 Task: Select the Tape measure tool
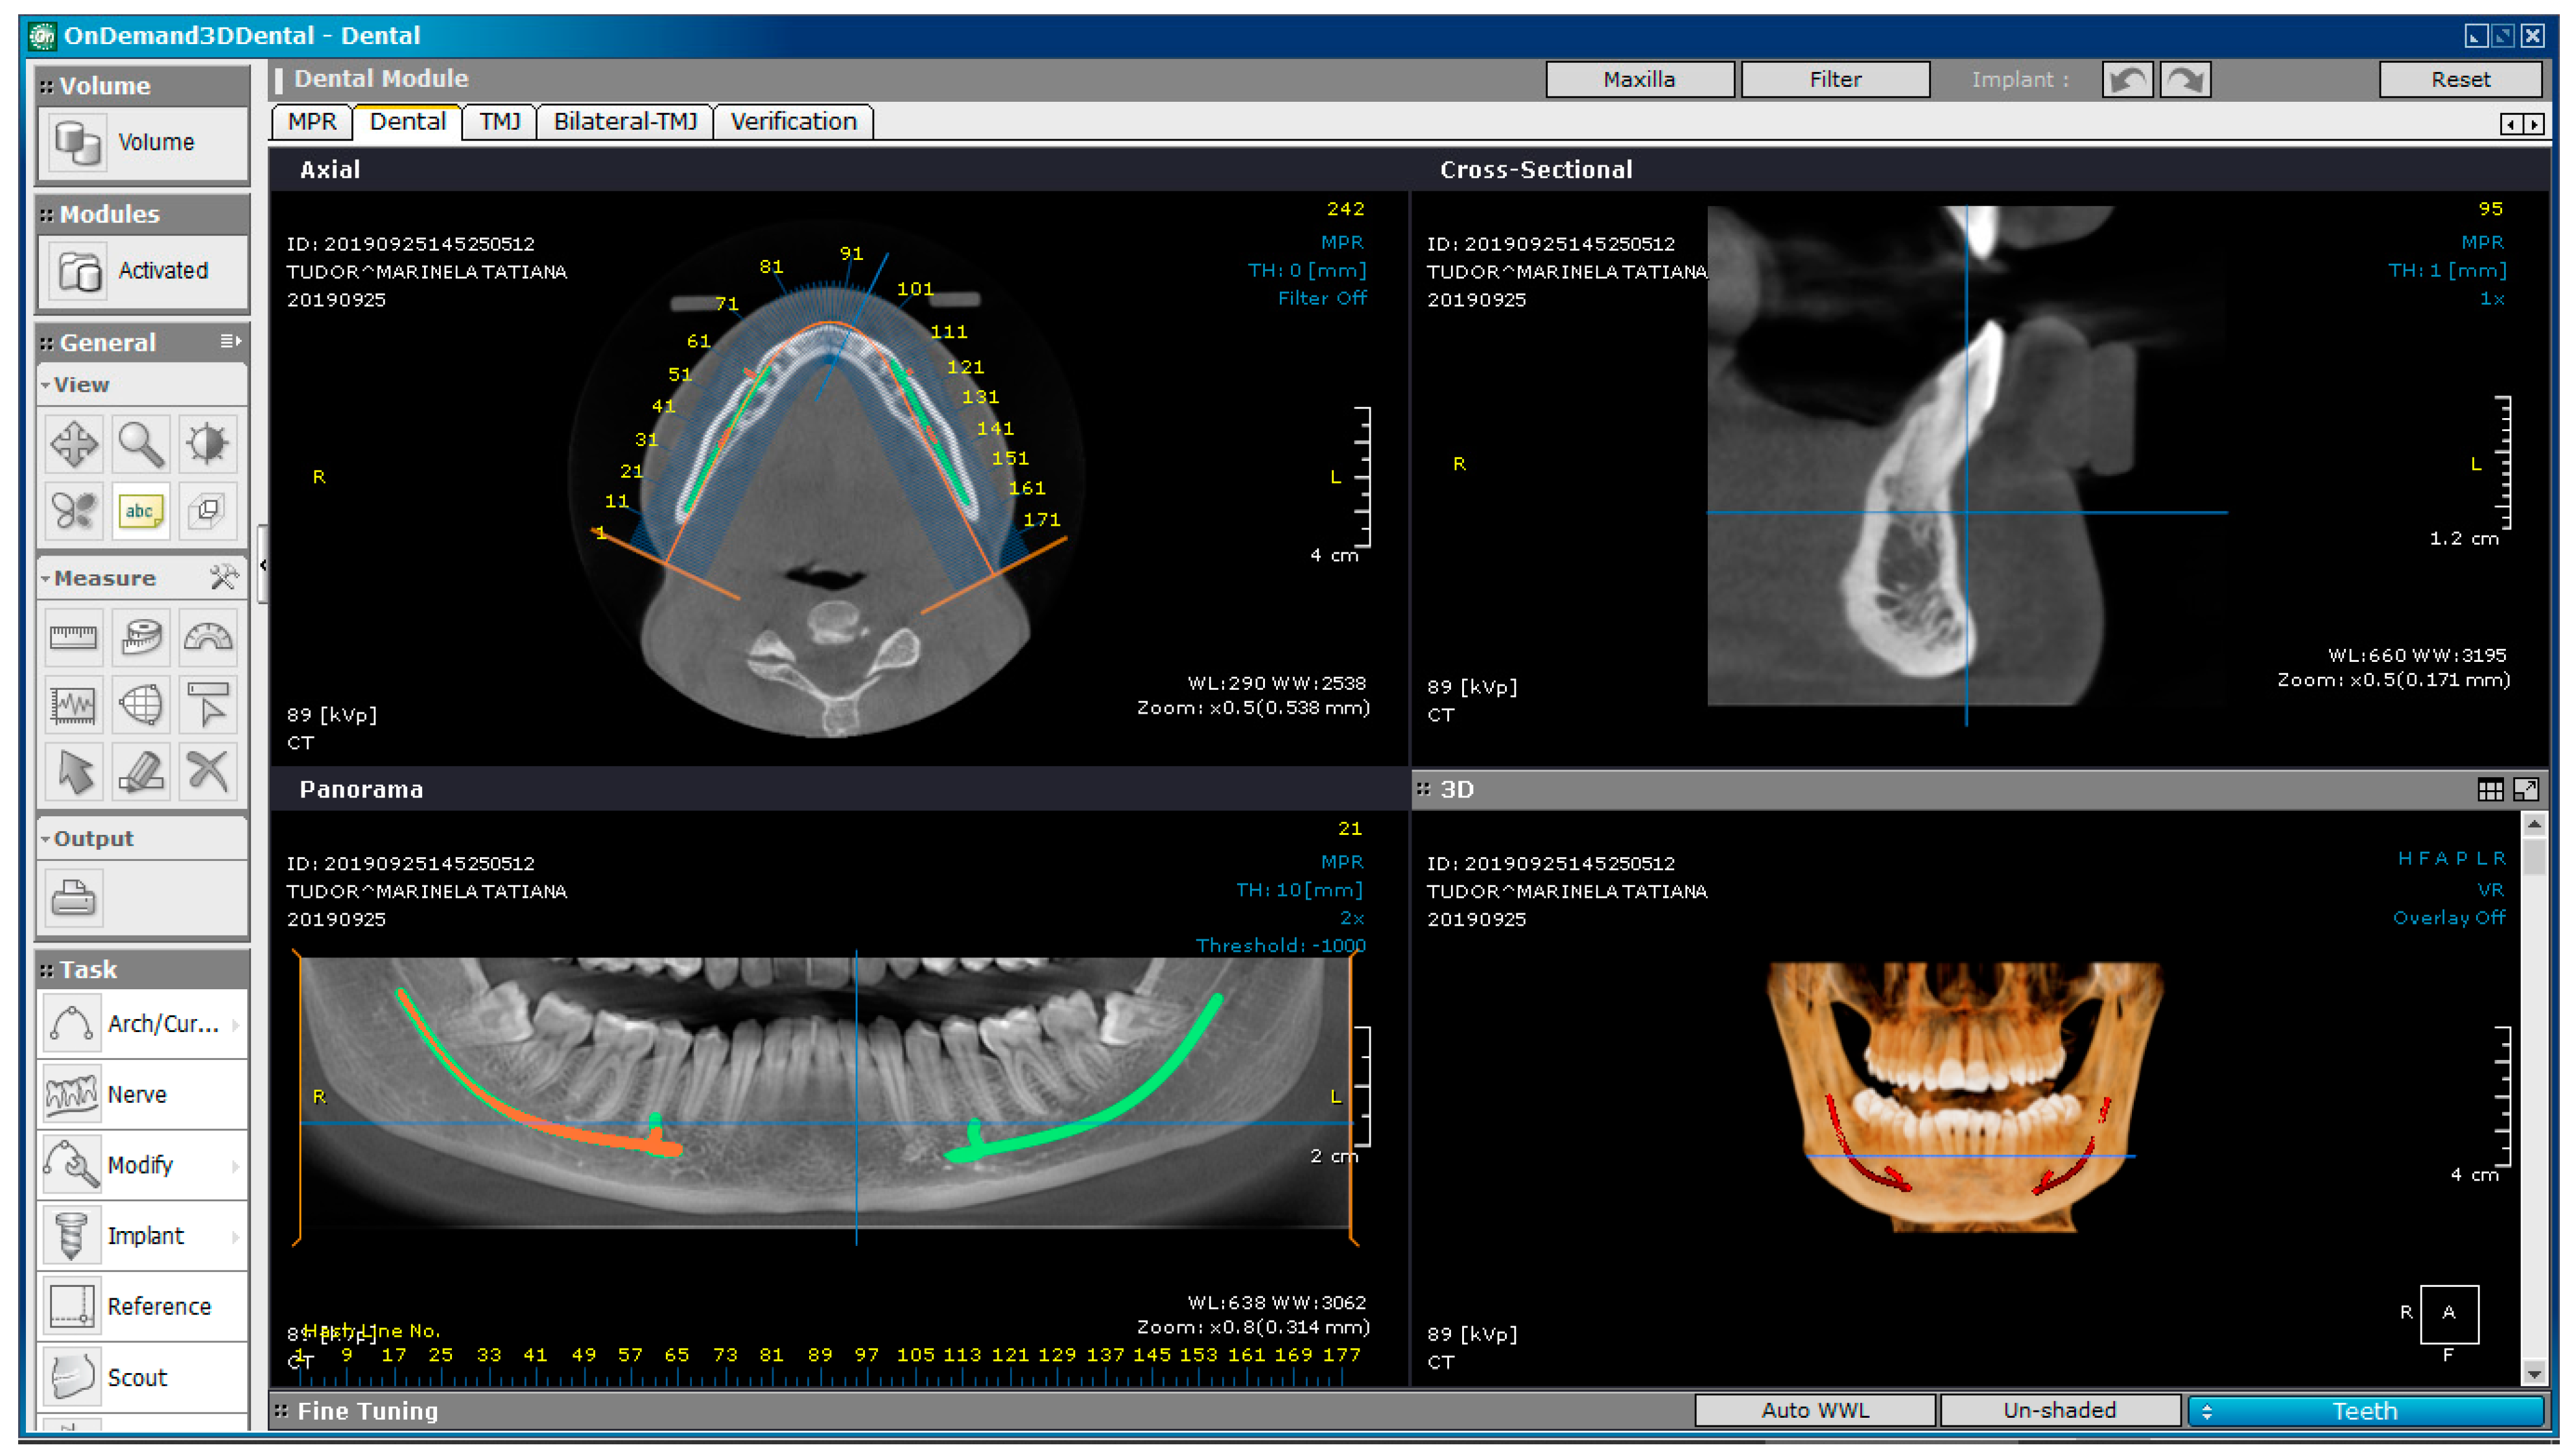(141, 637)
